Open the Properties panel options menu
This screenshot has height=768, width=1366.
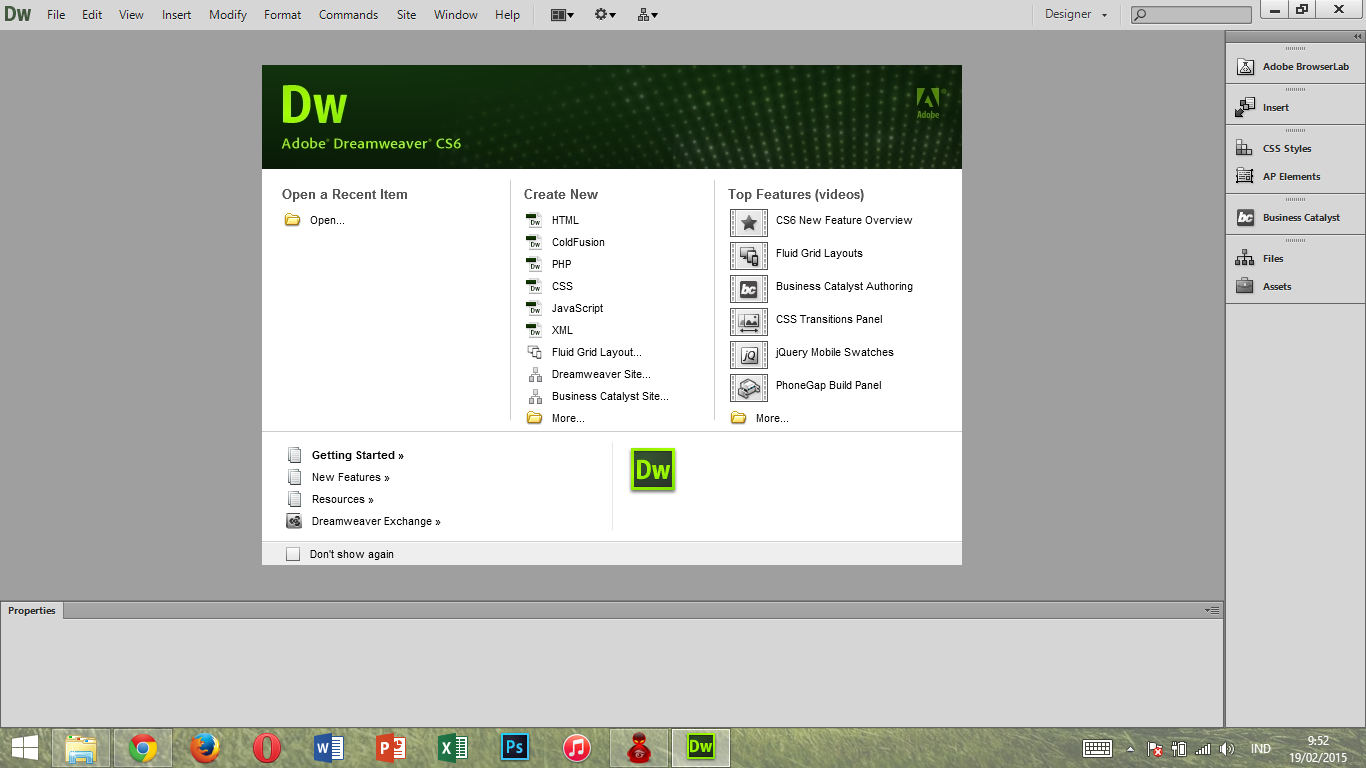click(1213, 610)
